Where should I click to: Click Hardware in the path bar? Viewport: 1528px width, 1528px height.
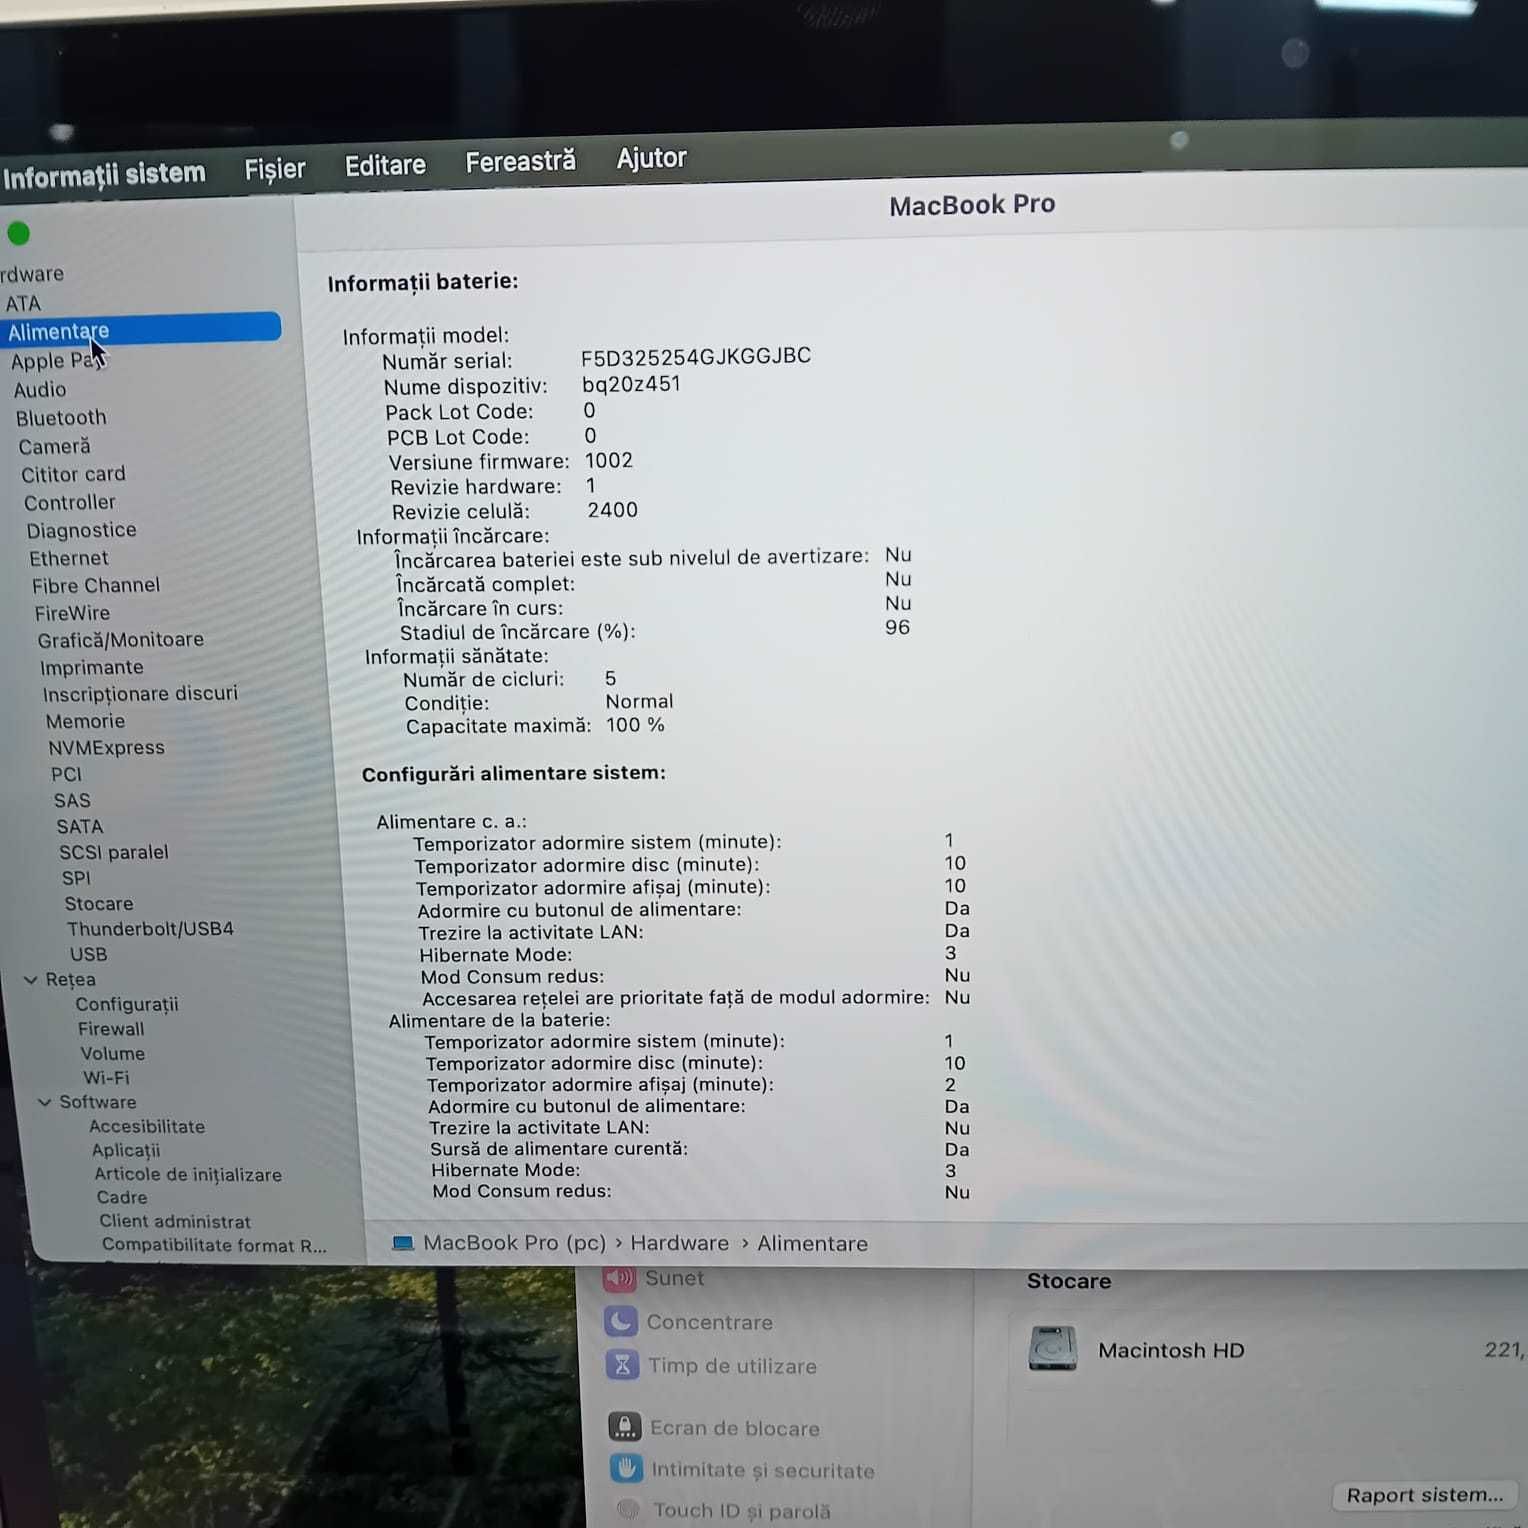click(679, 1243)
